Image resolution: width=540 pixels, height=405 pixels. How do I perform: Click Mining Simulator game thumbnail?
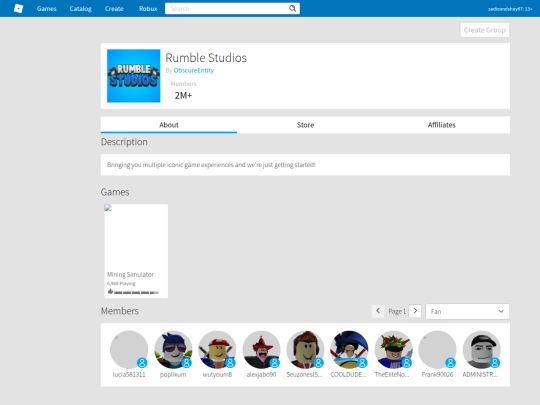pos(136,236)
